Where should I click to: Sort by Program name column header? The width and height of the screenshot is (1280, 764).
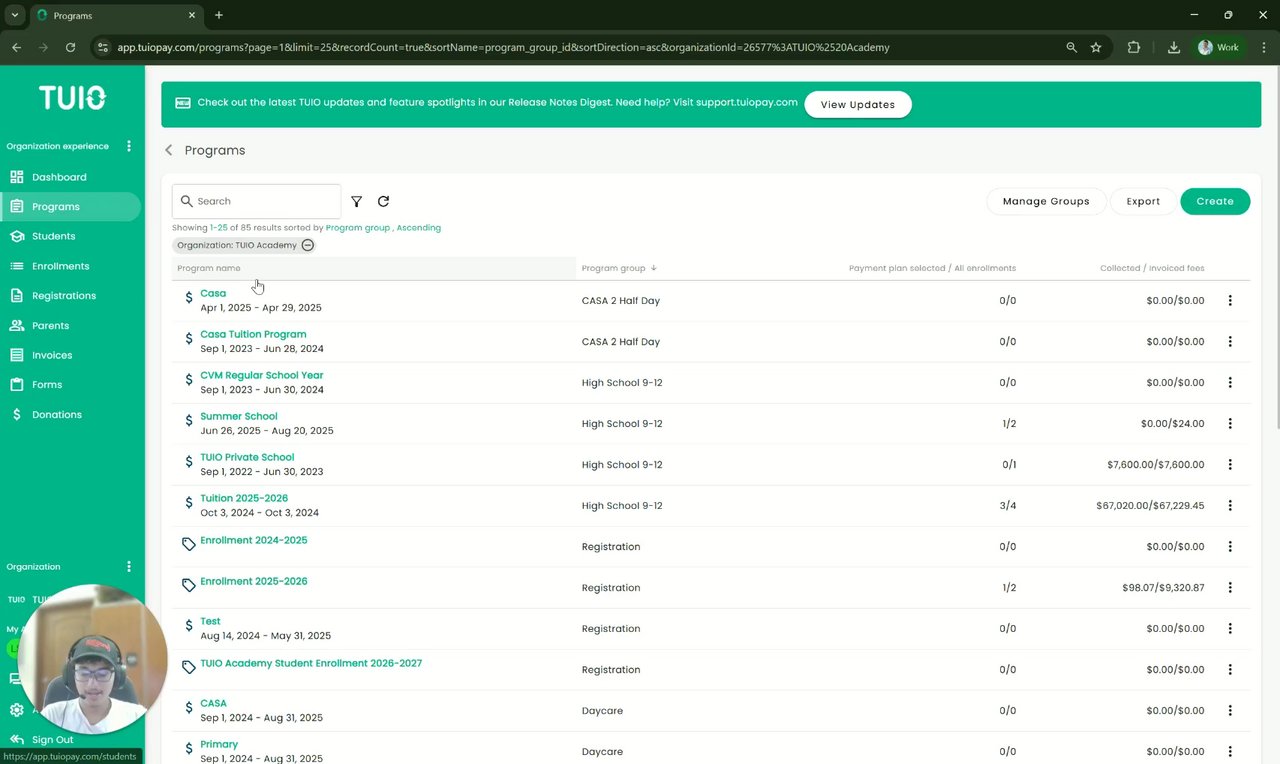click(x=209, y=268)
